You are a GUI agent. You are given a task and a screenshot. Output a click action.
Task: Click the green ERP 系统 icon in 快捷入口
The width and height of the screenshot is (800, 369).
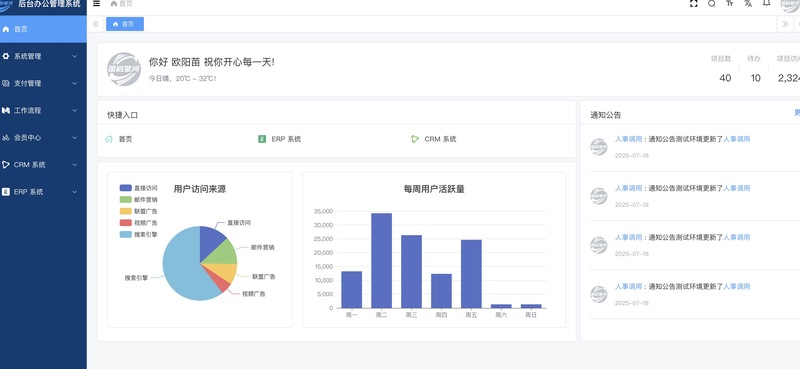point(262,139)
